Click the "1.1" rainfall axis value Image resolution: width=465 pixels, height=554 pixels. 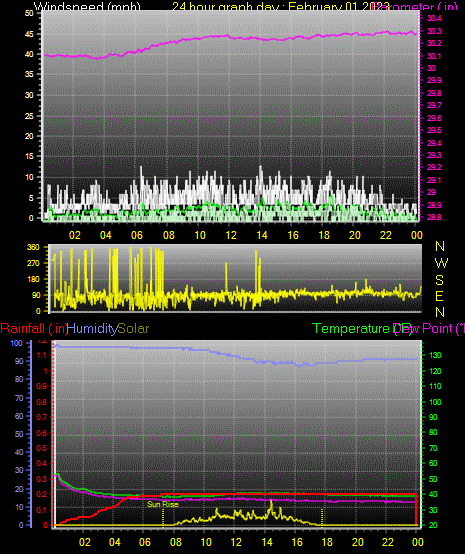(42, 356)
